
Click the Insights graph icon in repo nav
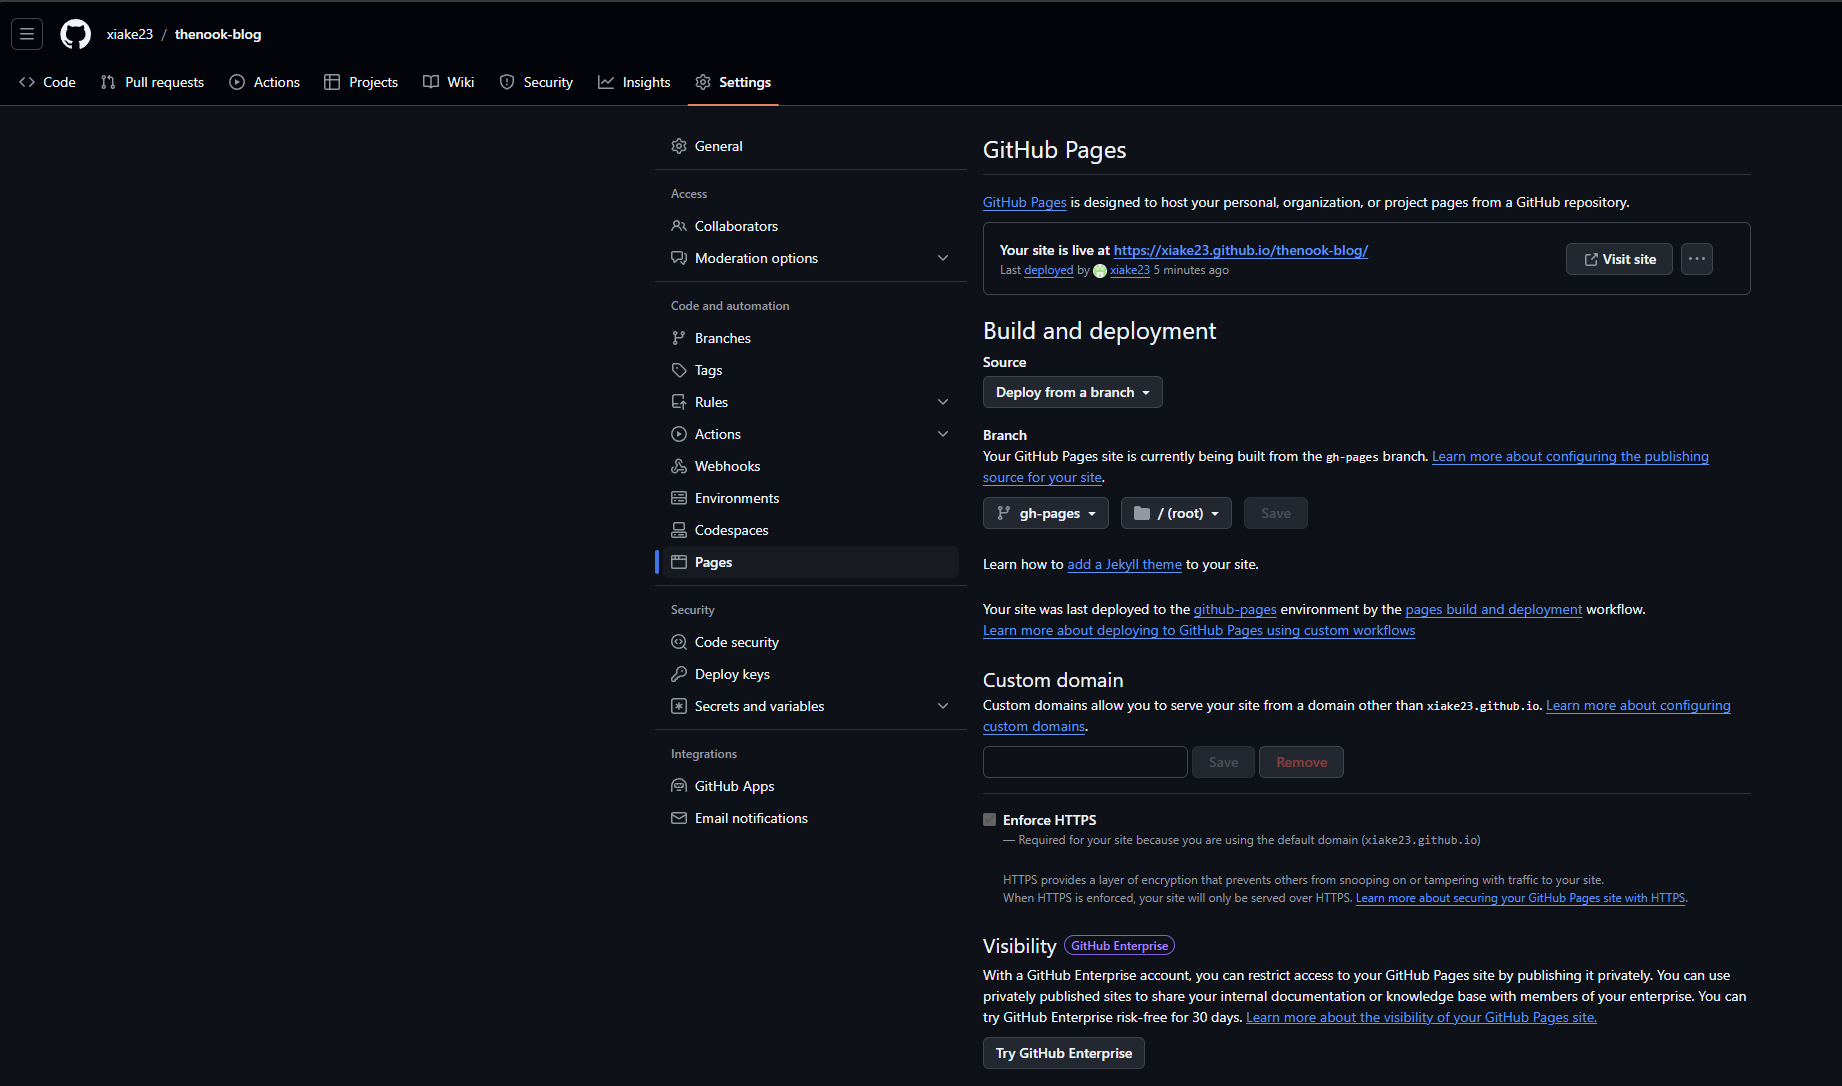click(606, 82)
